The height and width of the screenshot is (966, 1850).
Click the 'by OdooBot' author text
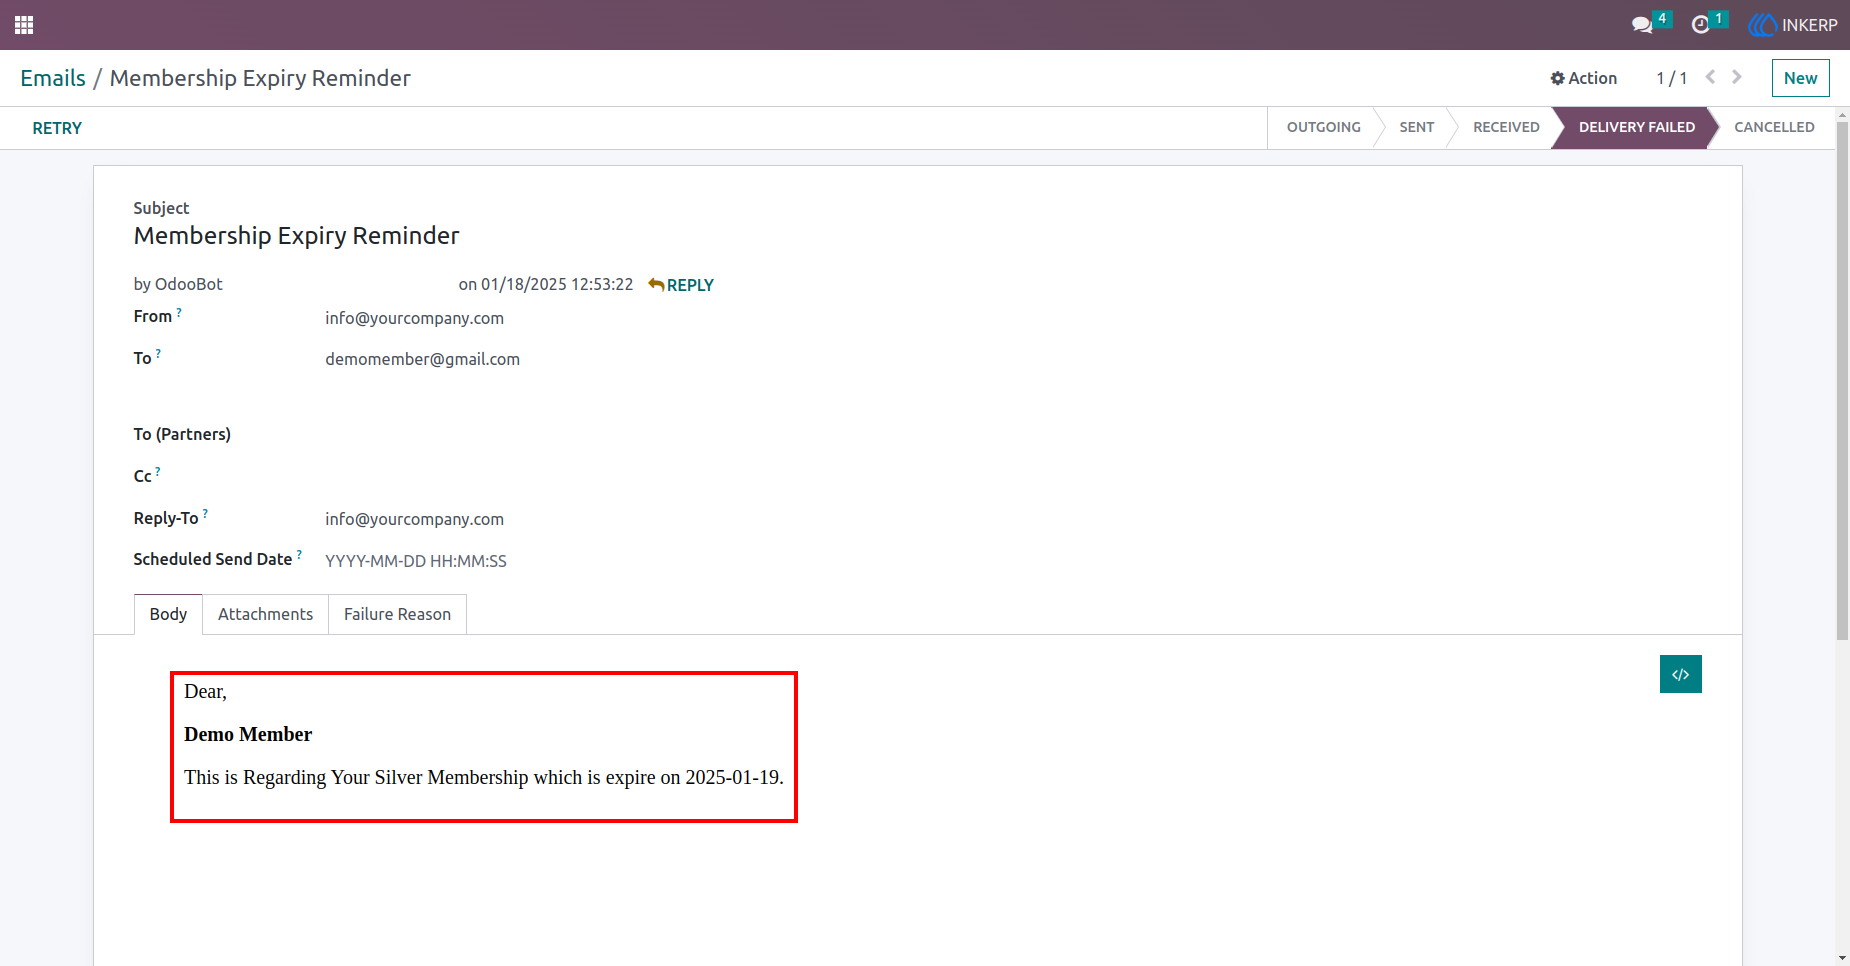pyautogui.click(x=178, y=284)
